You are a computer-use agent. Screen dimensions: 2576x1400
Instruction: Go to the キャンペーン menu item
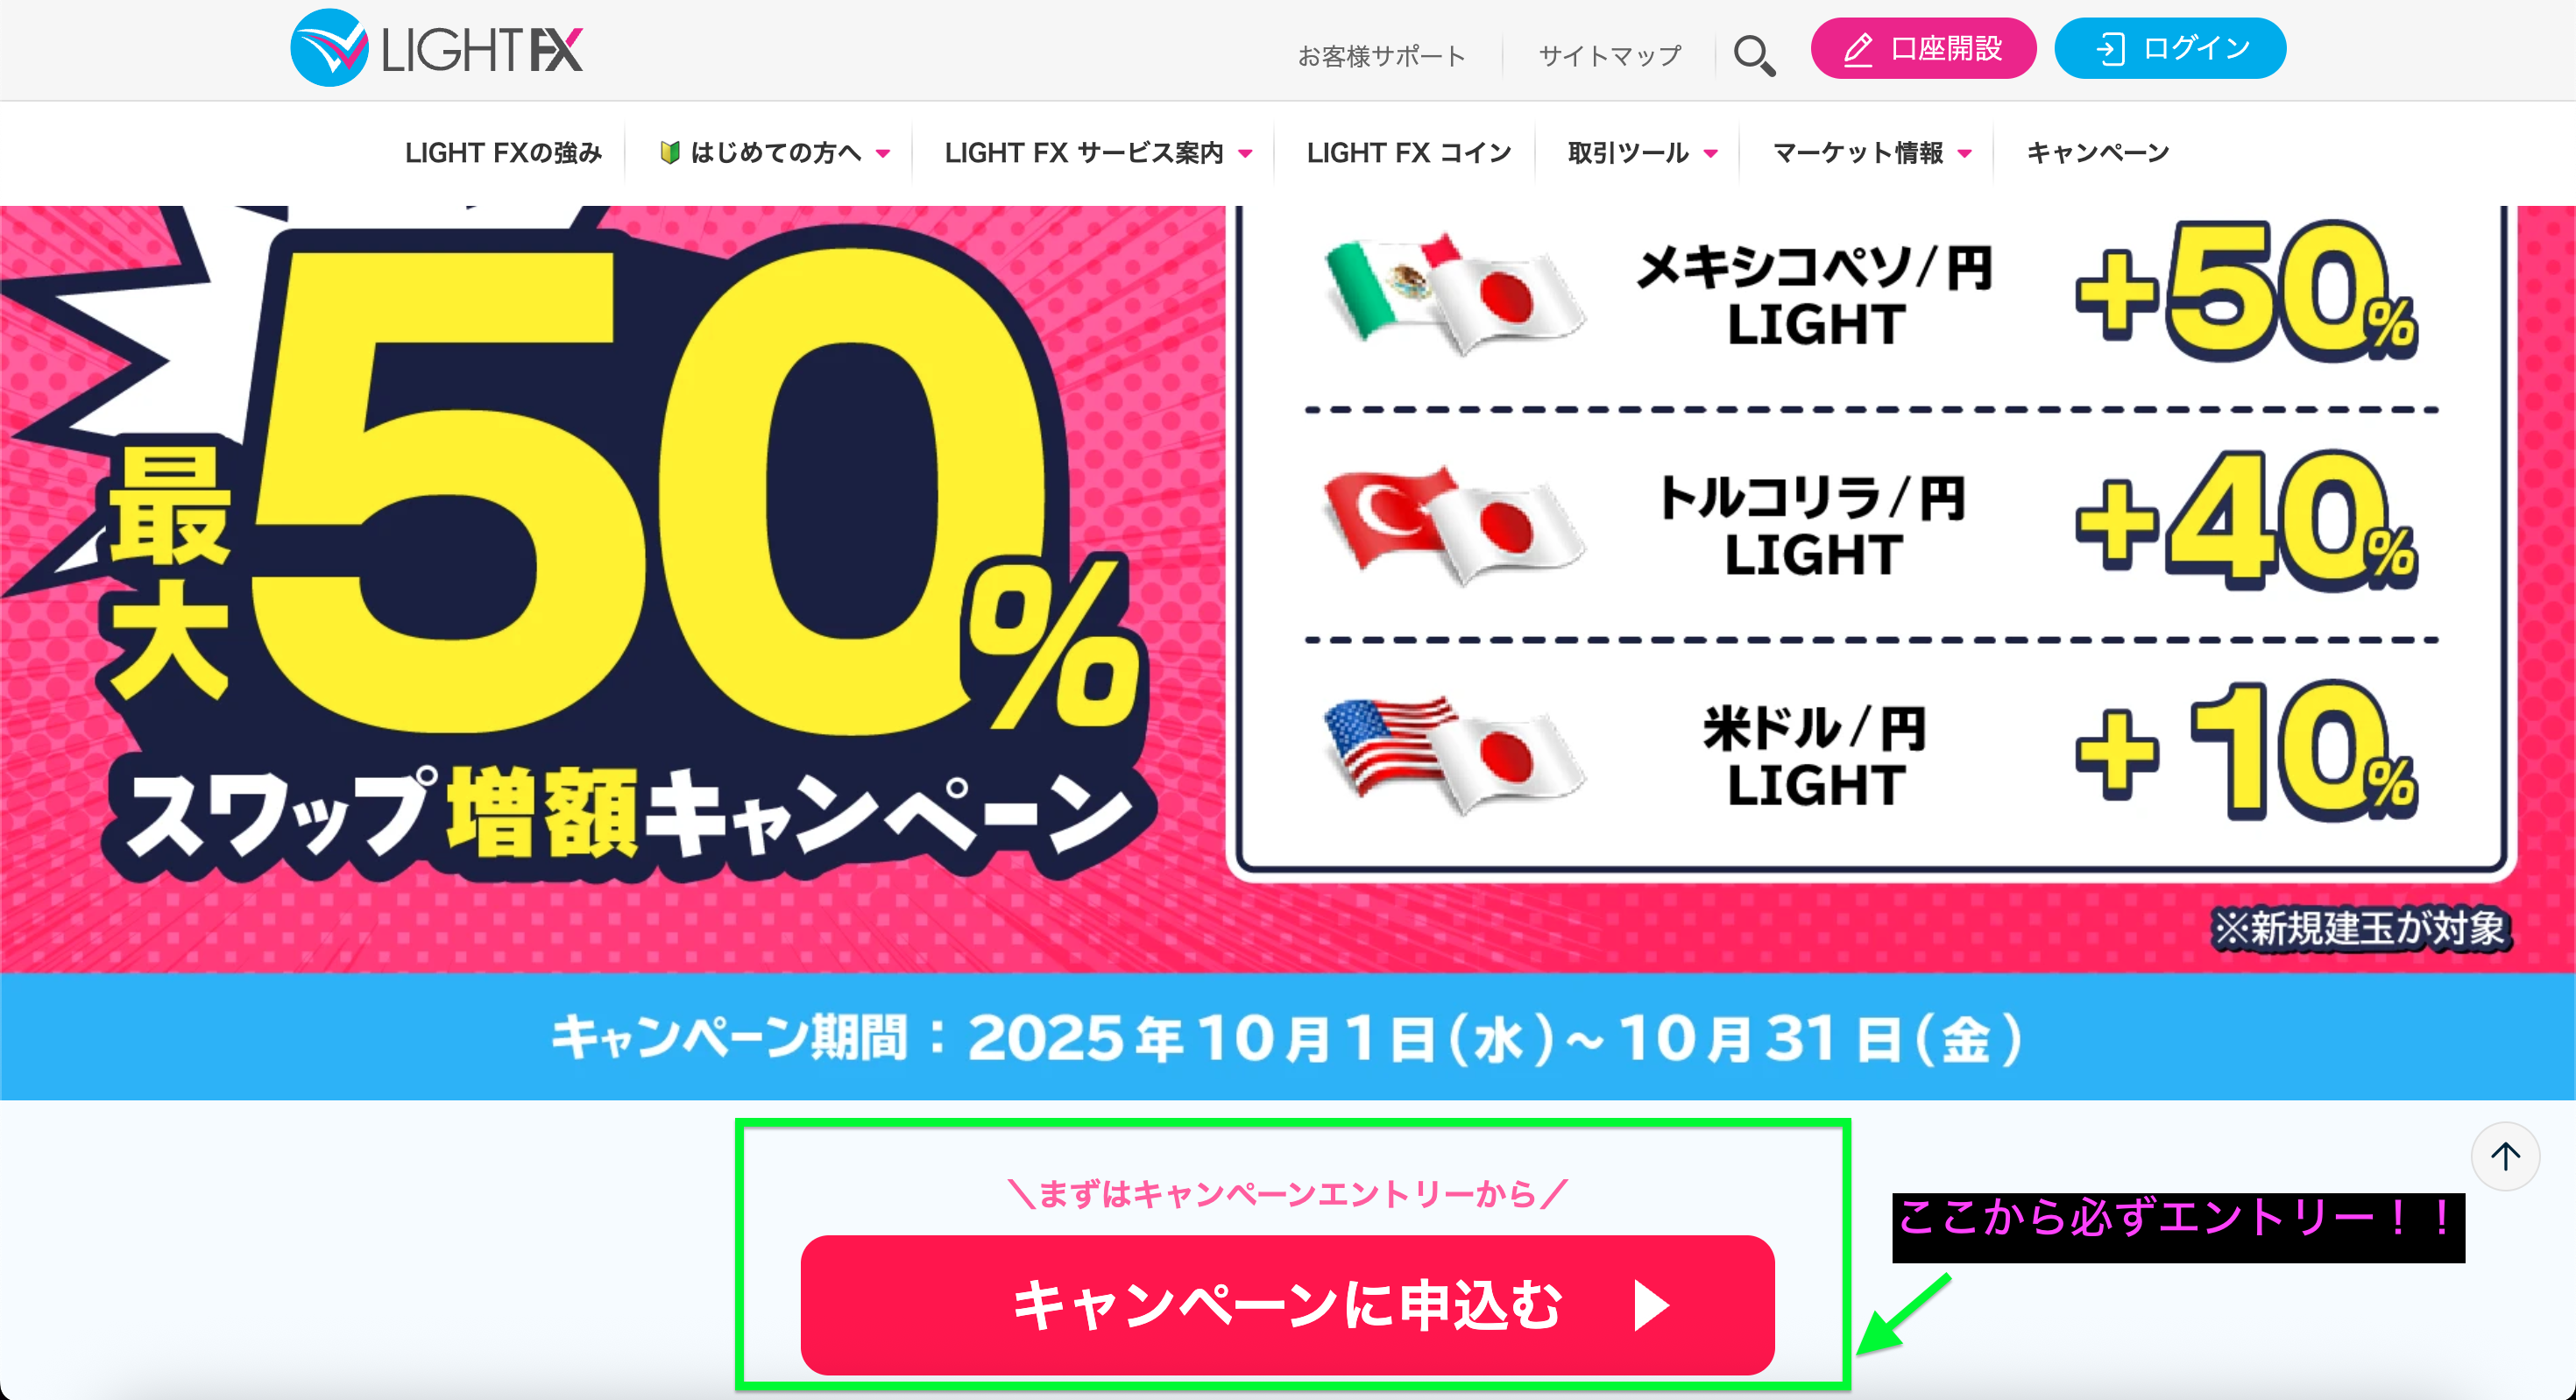2098,153
